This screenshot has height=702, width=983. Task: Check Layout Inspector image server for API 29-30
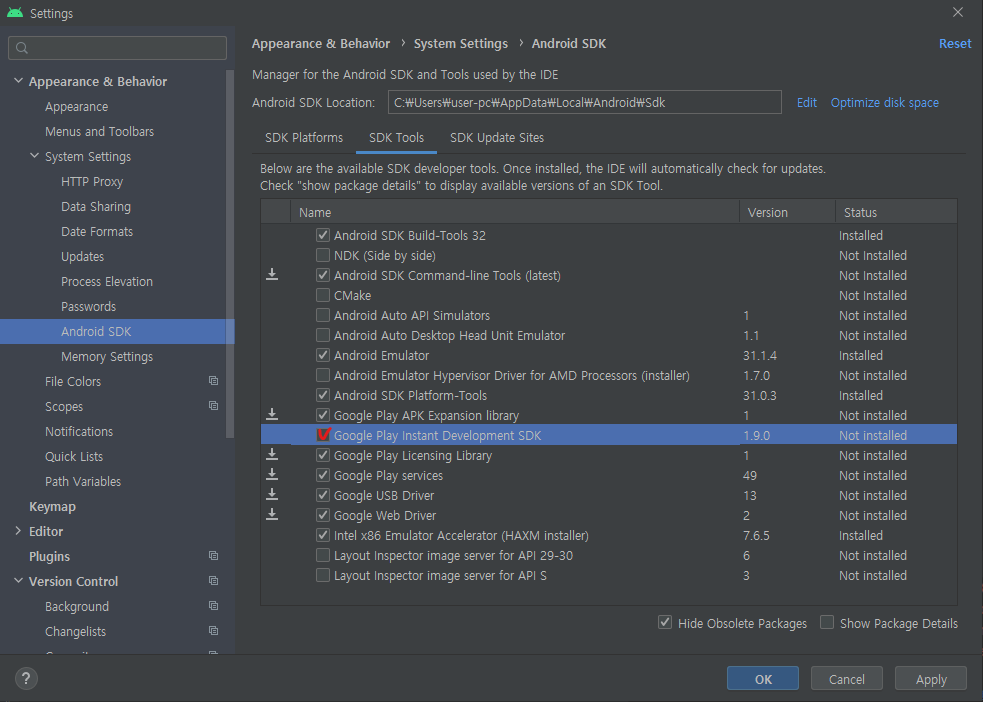(x=323, y=555)
